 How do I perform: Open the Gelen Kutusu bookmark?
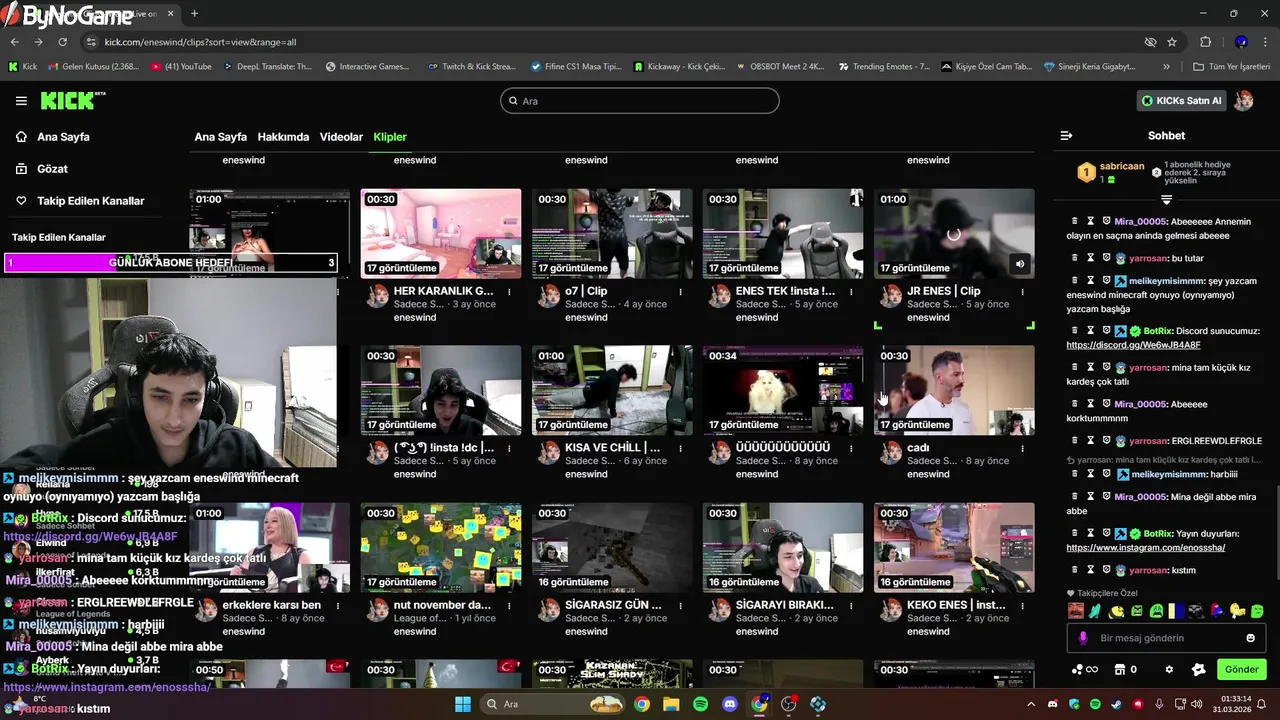click(93, 67)
